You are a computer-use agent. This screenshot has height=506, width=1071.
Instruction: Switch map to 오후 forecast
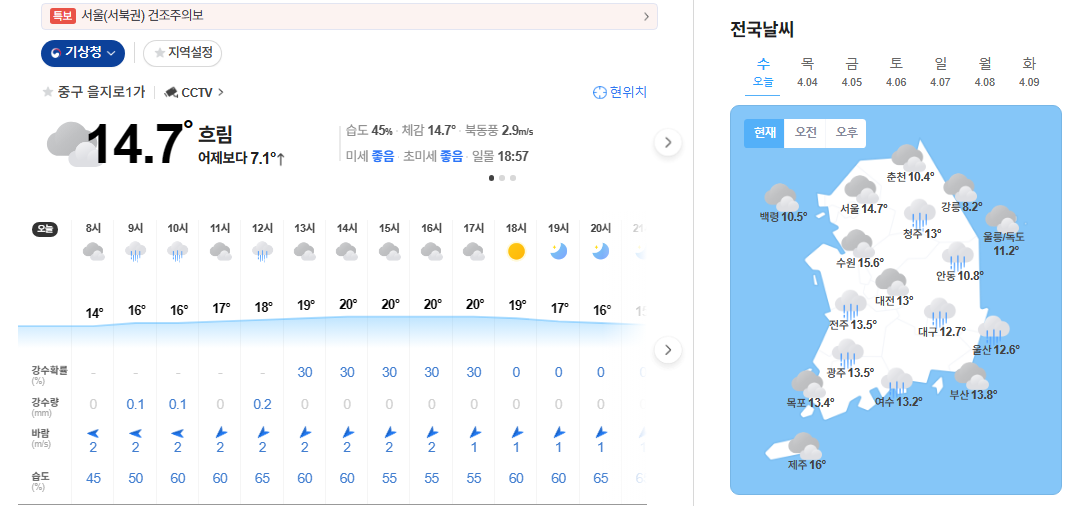pos(846,133)
